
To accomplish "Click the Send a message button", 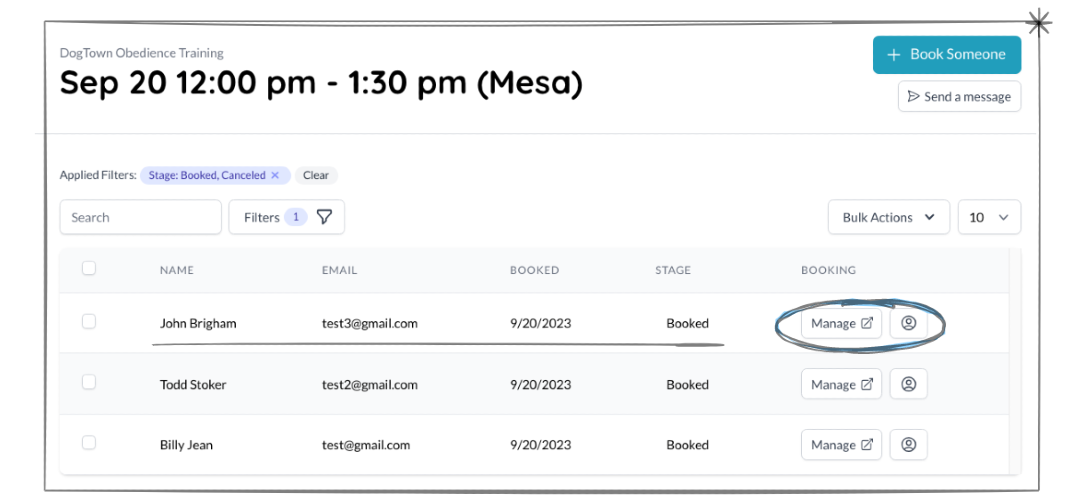I will point(959,97).
